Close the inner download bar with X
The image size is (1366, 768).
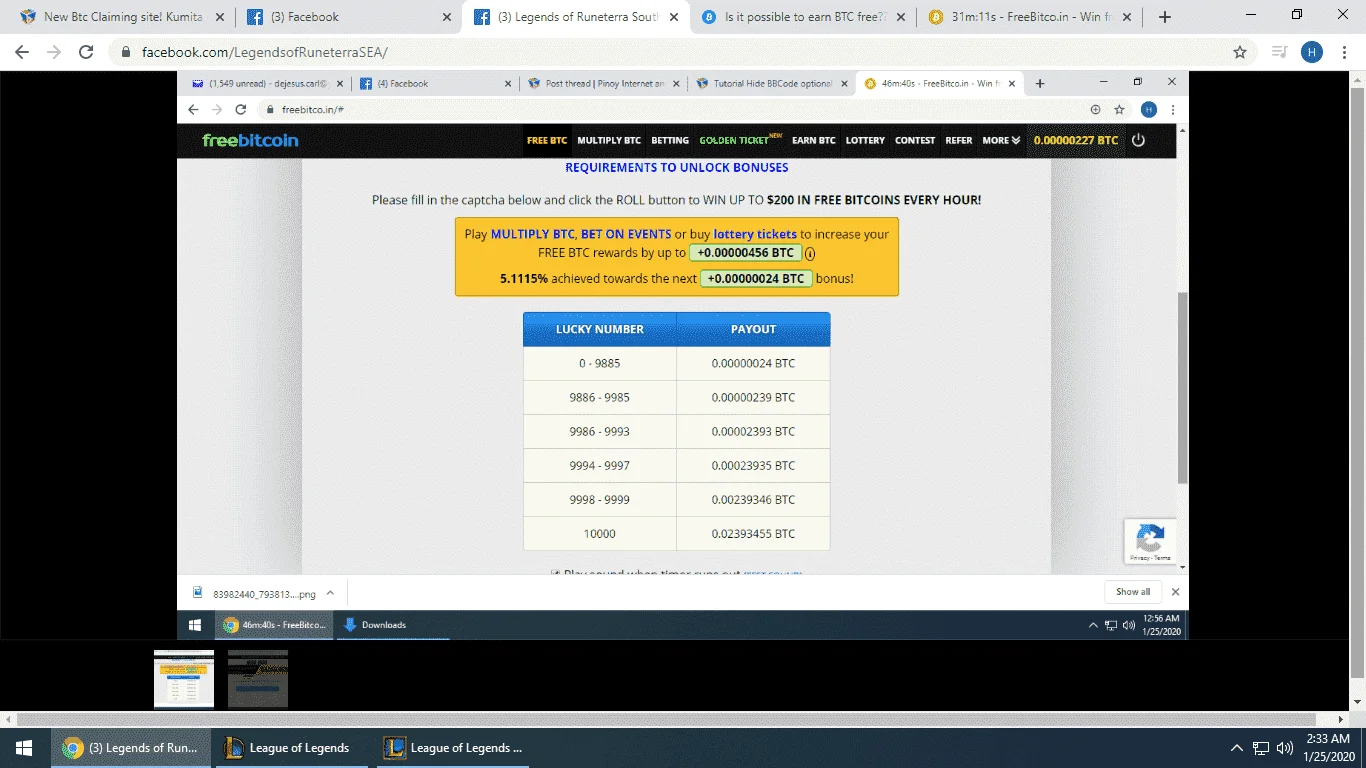1175,592
